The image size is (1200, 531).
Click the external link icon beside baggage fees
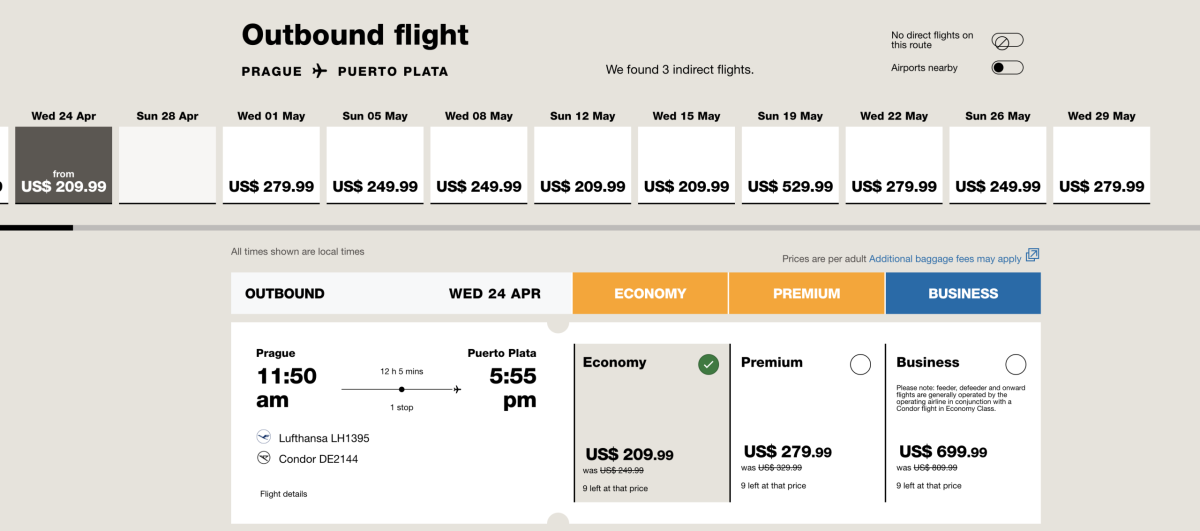click(x=1033, y=256)
